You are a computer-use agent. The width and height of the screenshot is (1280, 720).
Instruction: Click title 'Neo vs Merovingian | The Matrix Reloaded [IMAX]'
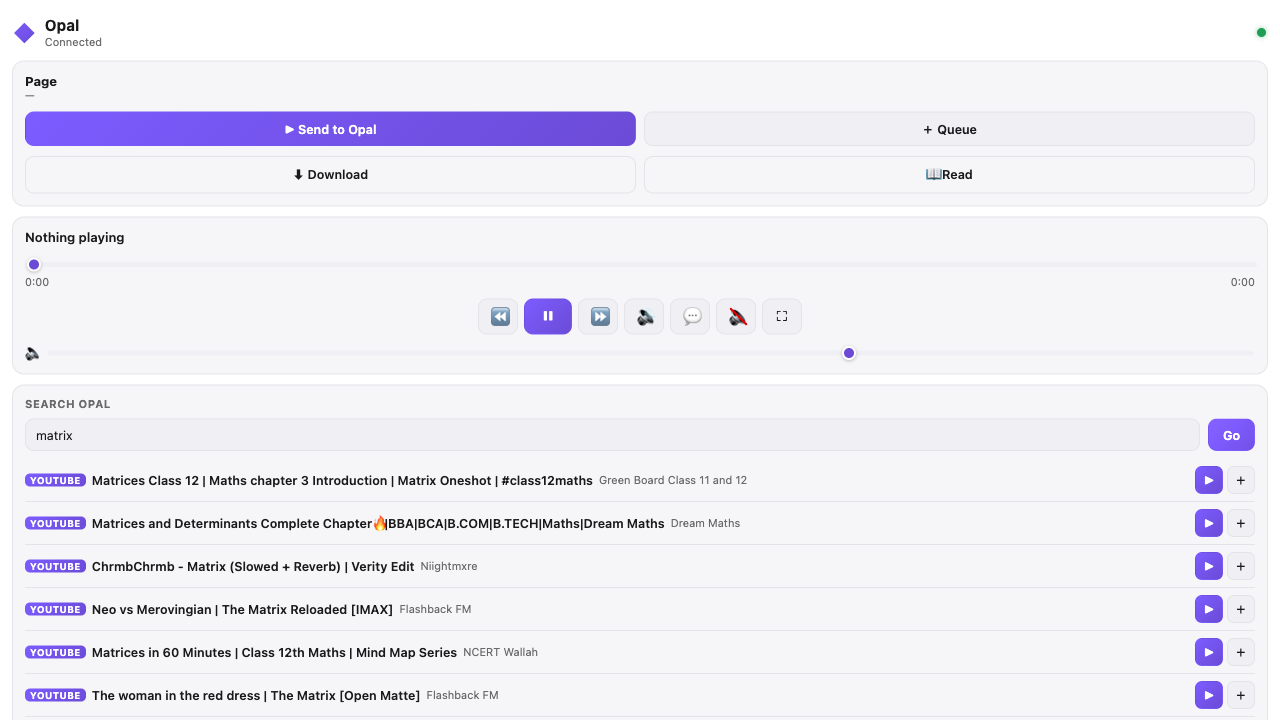click(x=242, y=610)
